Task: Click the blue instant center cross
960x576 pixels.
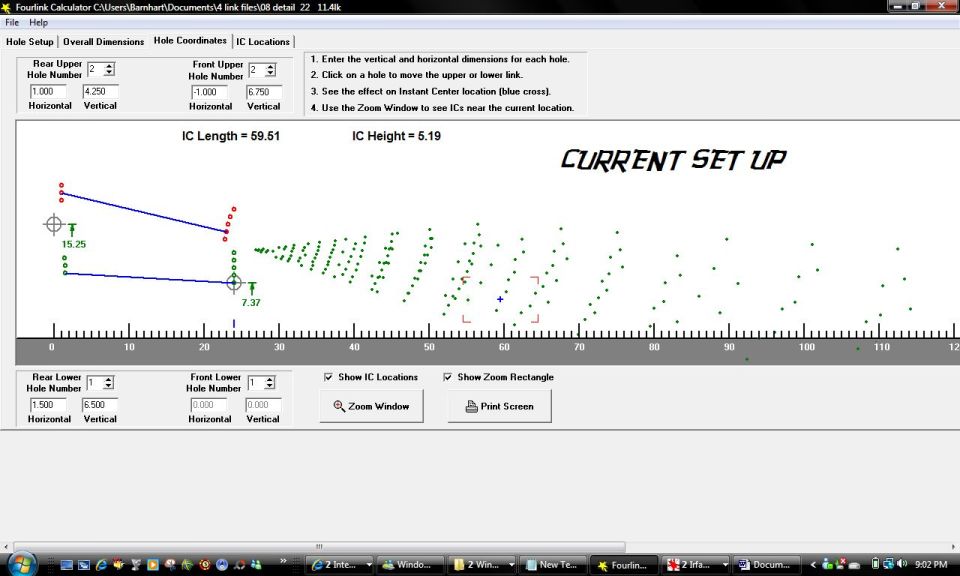Action: point(500,299)
